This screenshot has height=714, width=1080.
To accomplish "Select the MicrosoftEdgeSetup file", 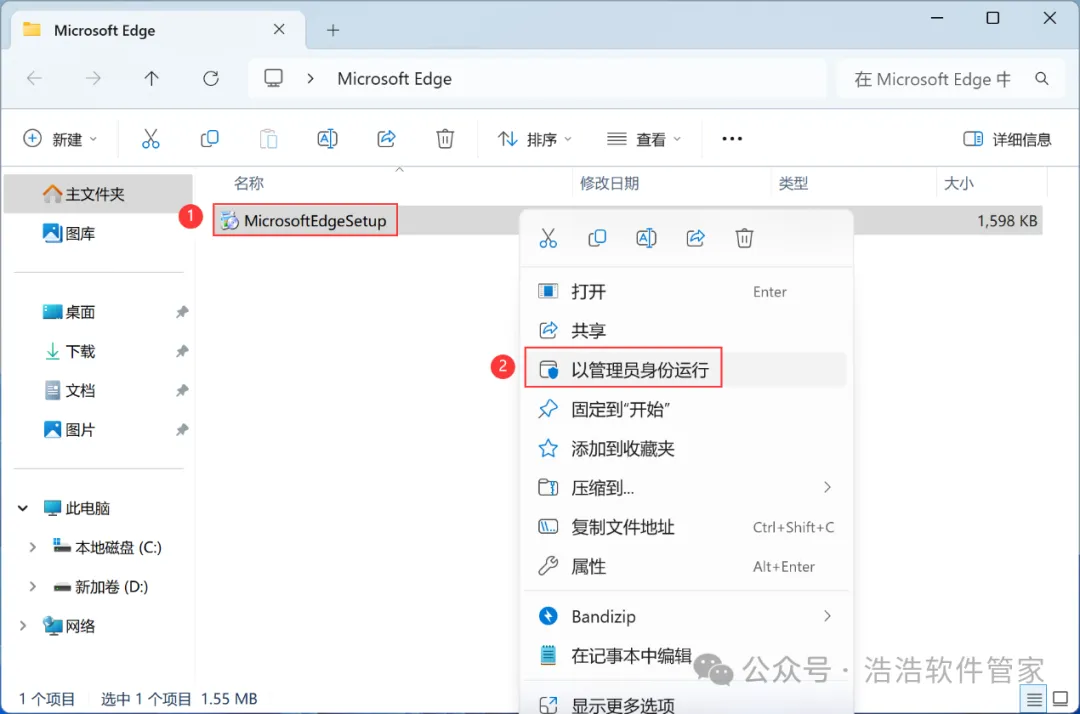I will pos(305,220).
